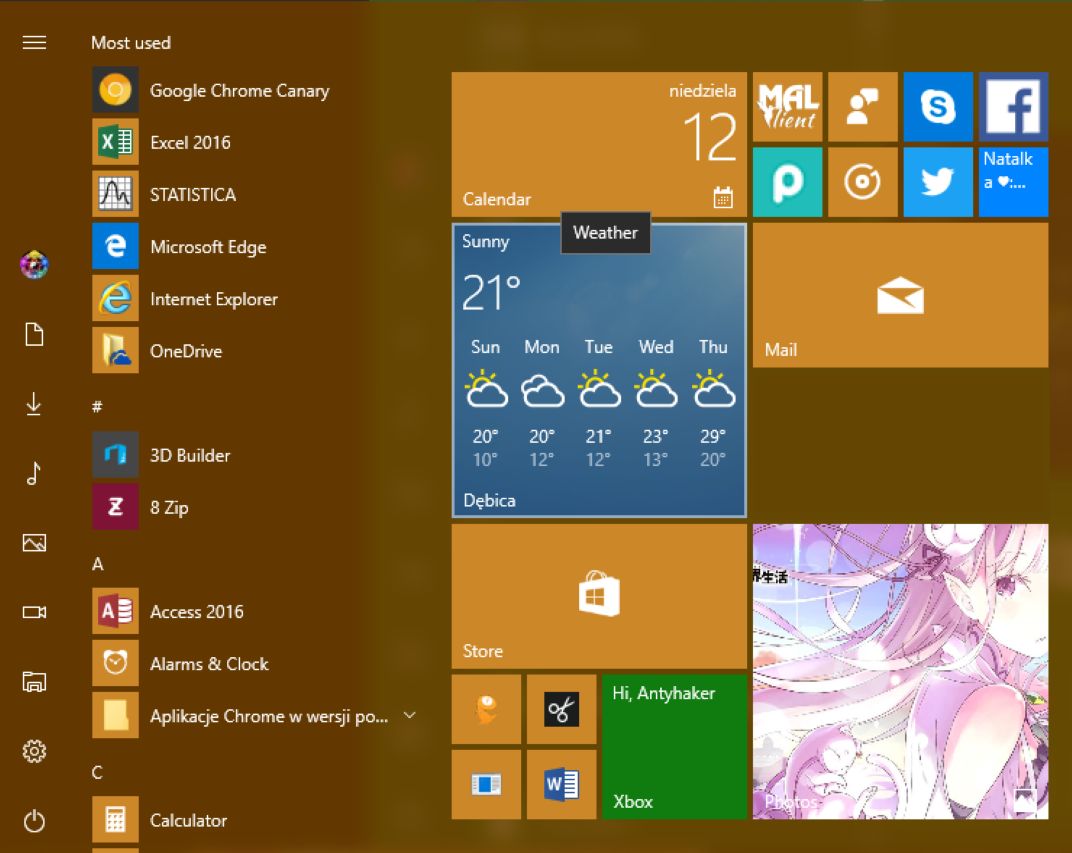The width and height of the screenshot is (1072, 853).
Task: Open Alarms & Clock
Action: [x=181, y=663]
